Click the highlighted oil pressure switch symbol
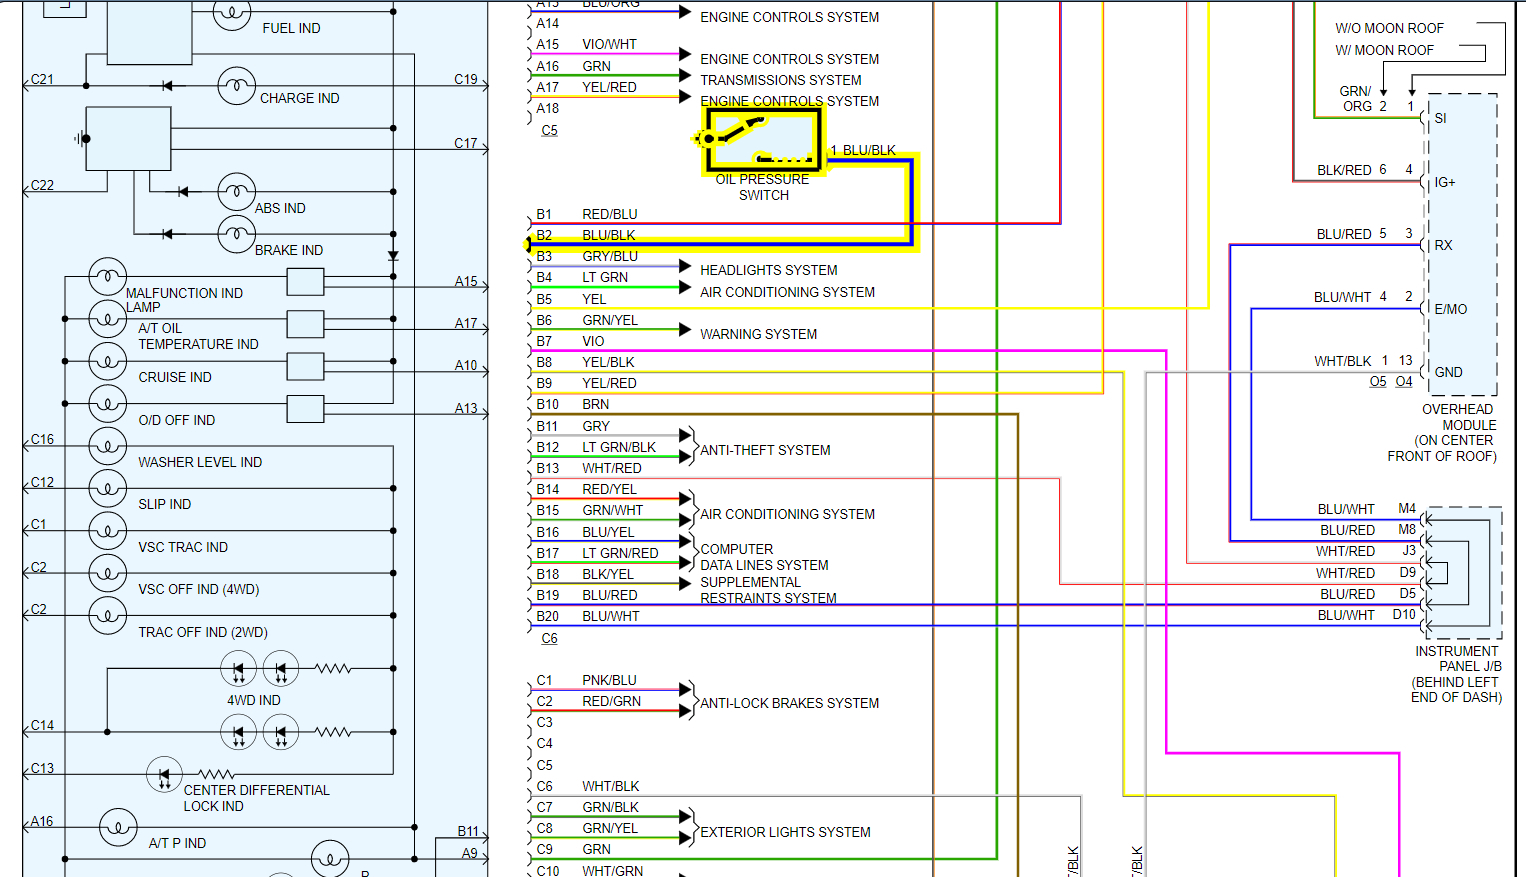Viewport: 1526px width, 877px height. click(763, 139)
